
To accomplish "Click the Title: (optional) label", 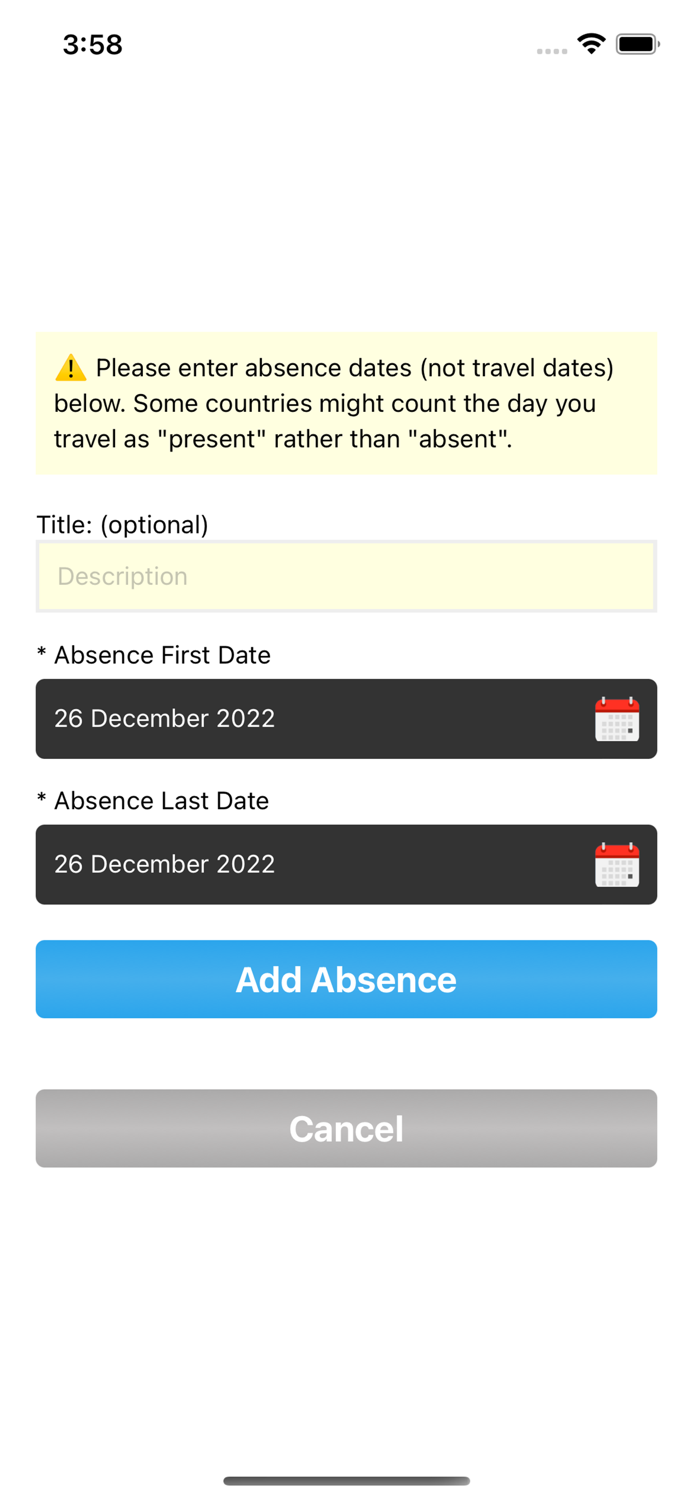I will [x=122, y=524].
